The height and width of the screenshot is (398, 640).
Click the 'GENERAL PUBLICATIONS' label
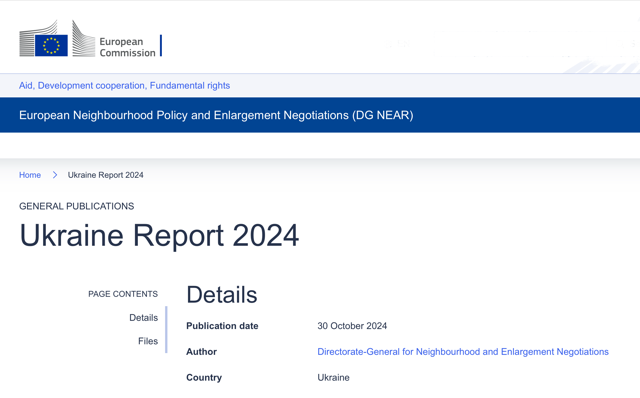click(76, 206)
